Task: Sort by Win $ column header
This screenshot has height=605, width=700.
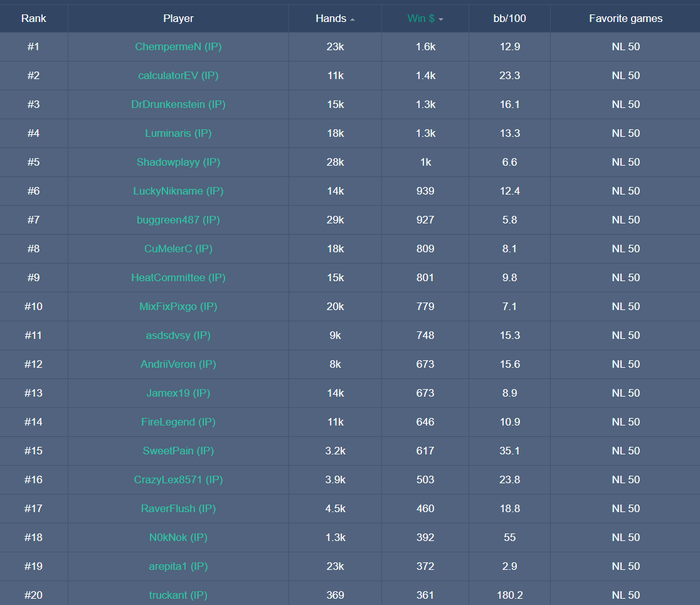Action: pyautogui.click(x=425, y=18)
